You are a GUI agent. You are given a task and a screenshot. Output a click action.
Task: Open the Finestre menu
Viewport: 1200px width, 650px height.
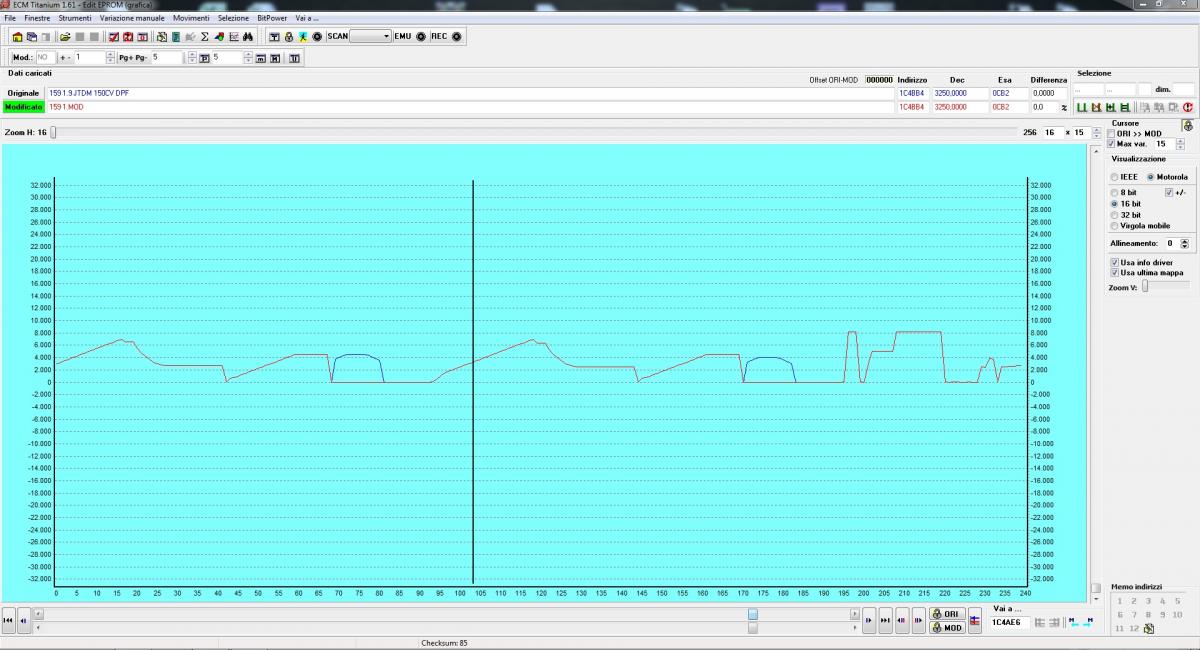(x=37, y=18)
